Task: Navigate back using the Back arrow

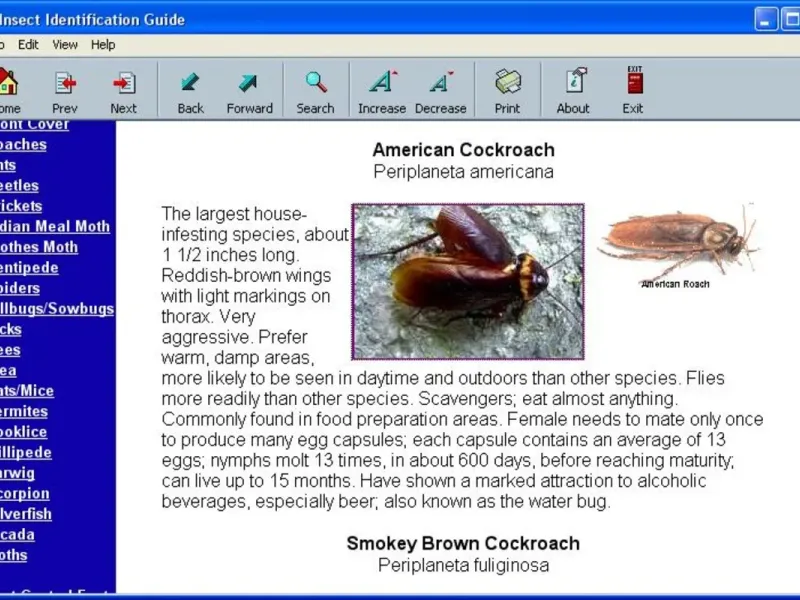Action: point(190,90)
